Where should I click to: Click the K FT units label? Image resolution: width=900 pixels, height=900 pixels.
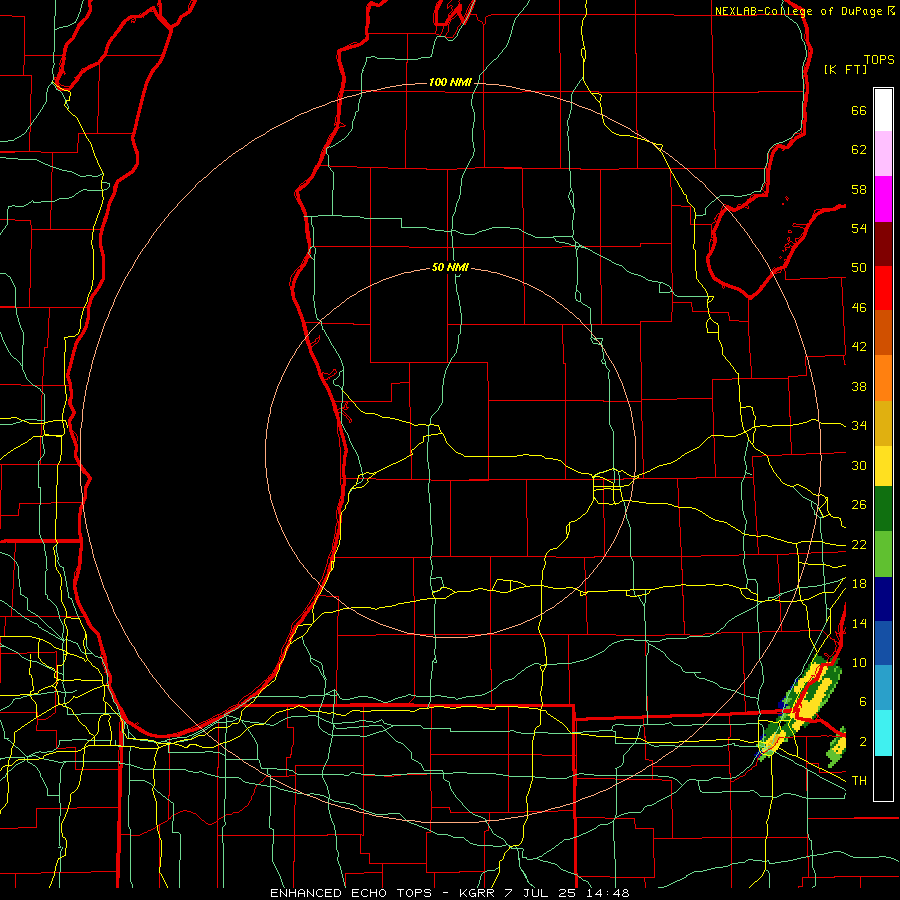(845, 70)
